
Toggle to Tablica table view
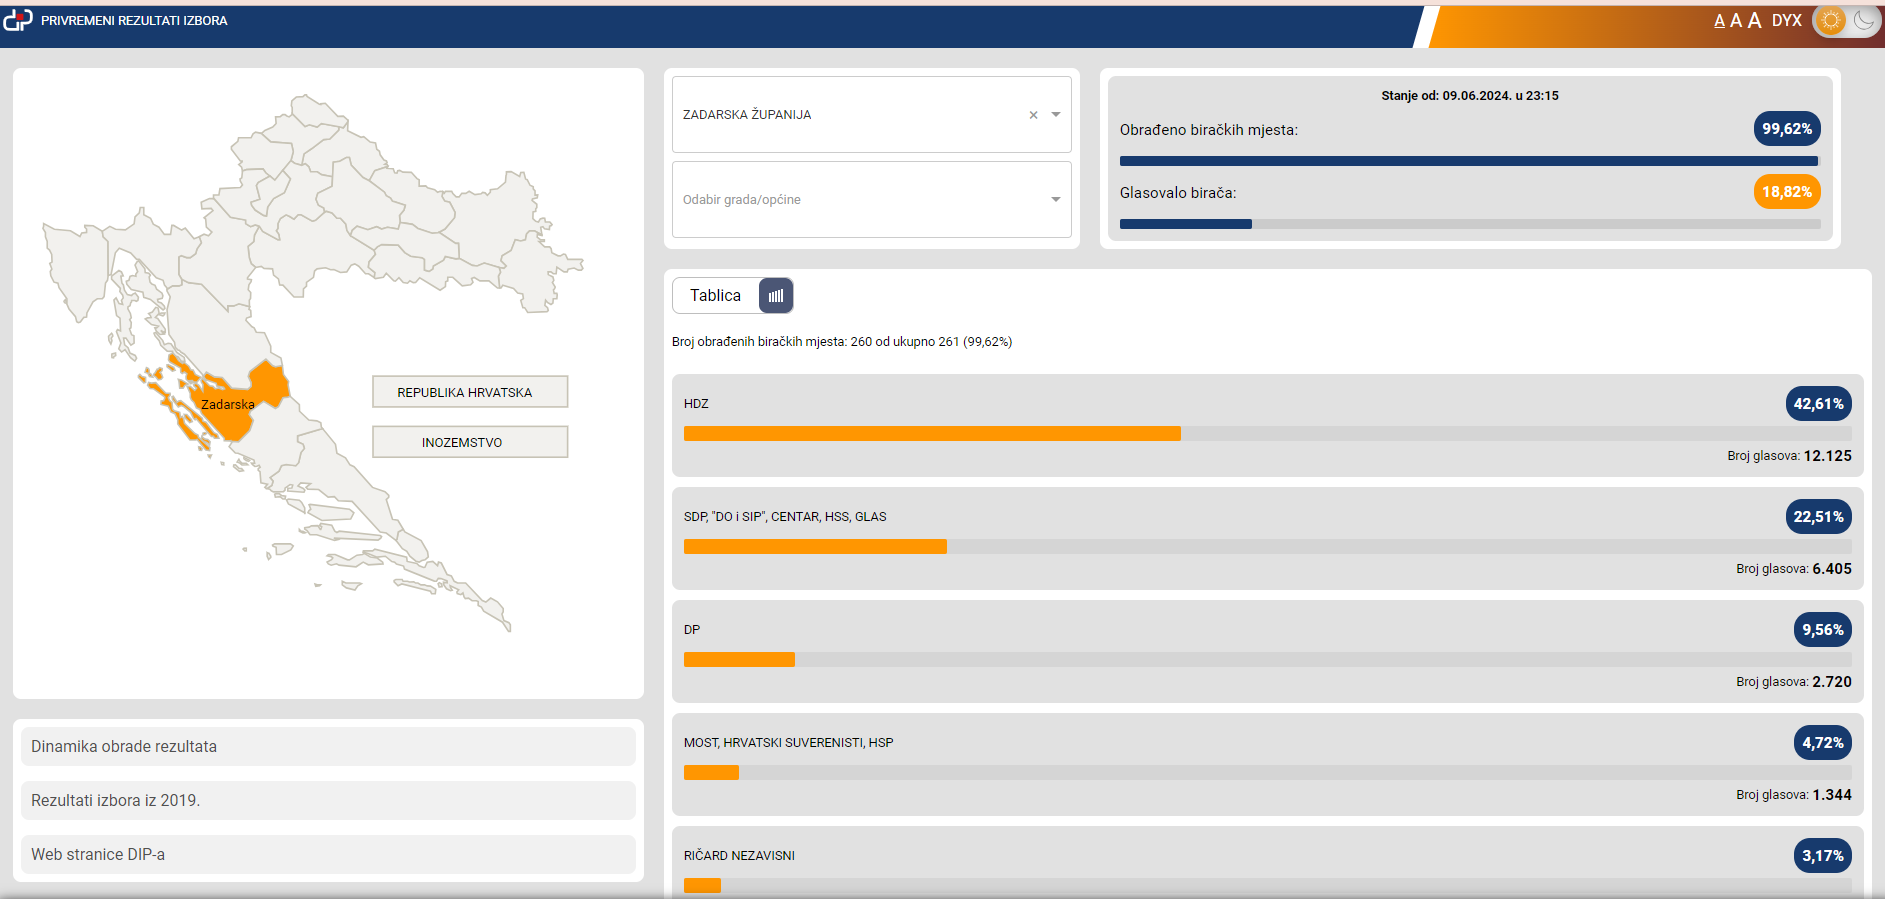click(715, 296)
